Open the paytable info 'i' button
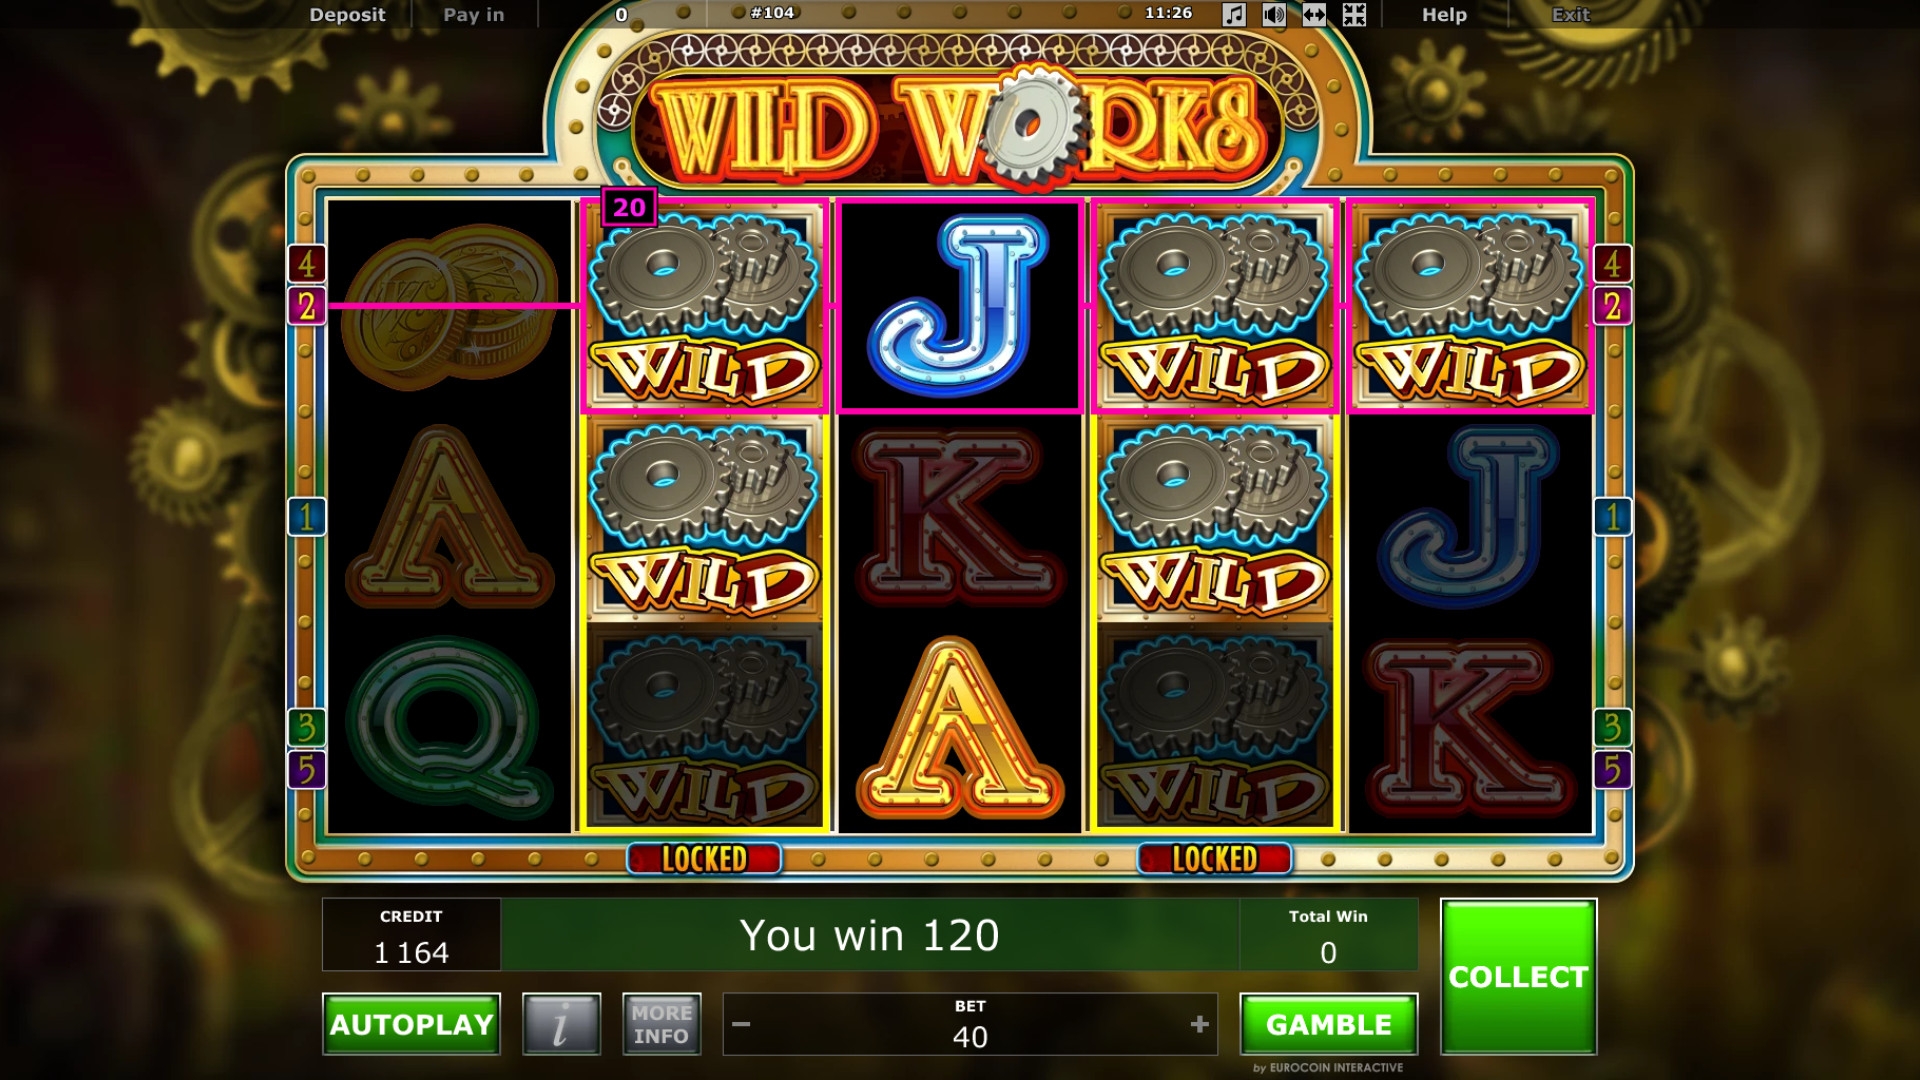 click(561, 1024)
